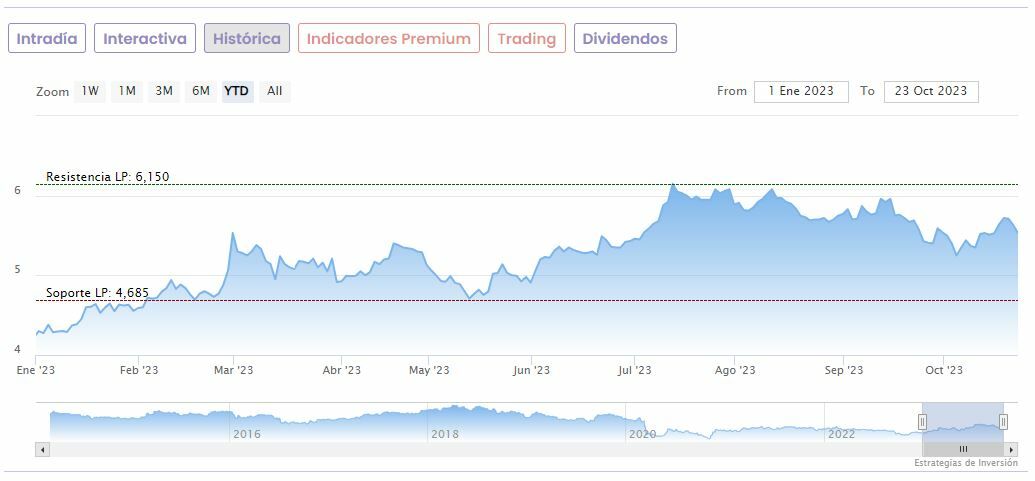Click the right range handle in navigator
This screenshot has height=481, width=1035.
(x=1003, y=422)
